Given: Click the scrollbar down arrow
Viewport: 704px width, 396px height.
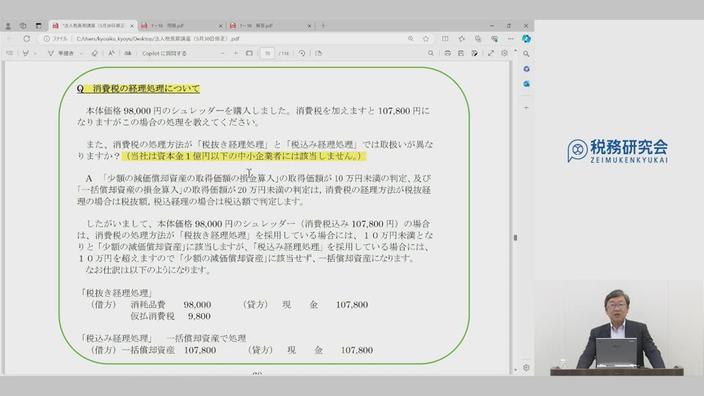Looking at the screenshot, I should click(x=515, y=370).
